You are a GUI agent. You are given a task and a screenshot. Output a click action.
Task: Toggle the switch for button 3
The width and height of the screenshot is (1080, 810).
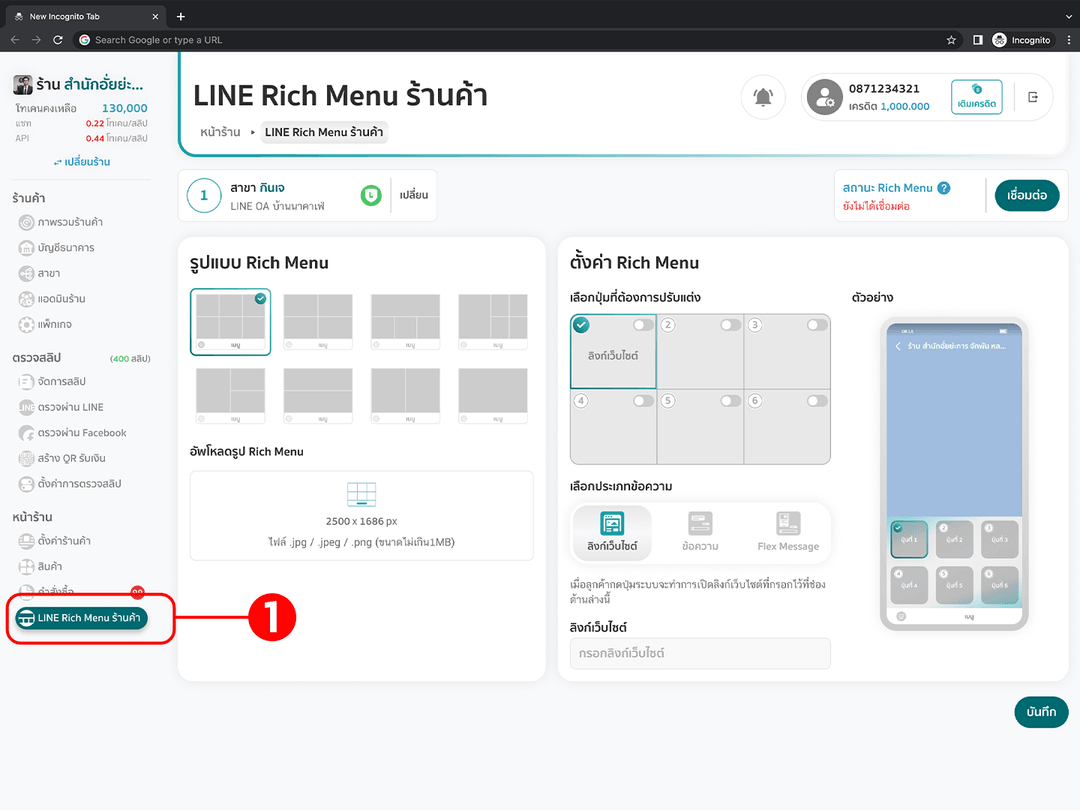(x=817, y=325)
